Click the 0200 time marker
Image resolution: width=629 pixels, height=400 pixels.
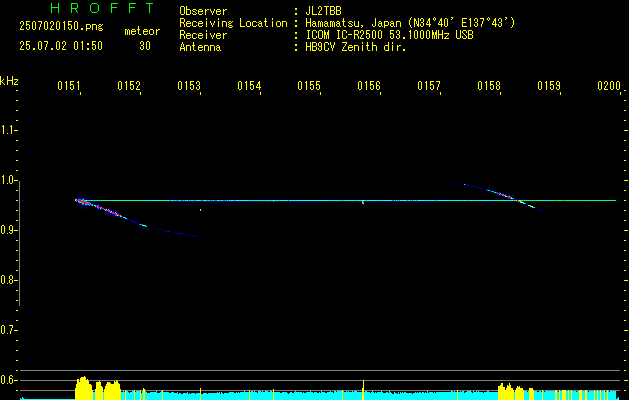[x=609, y=86]
